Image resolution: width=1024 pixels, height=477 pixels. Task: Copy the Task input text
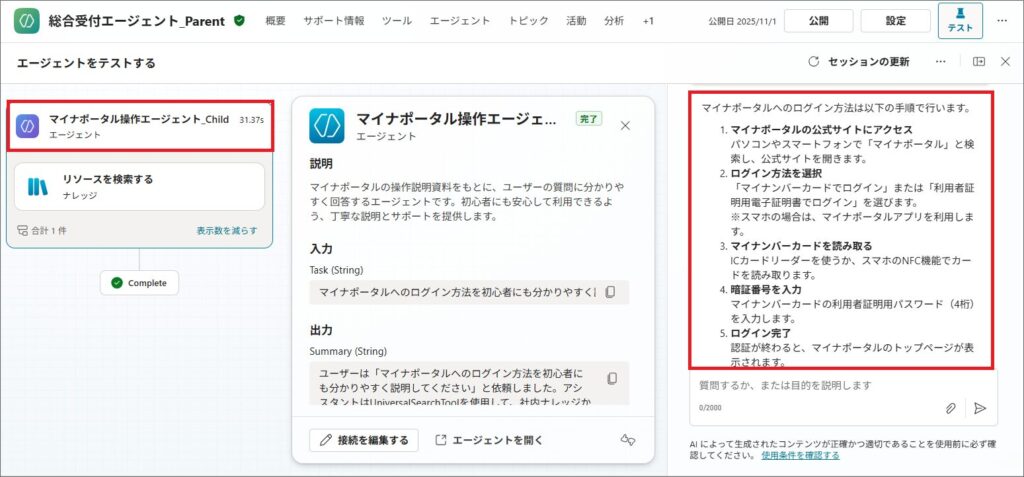point(611,292)
